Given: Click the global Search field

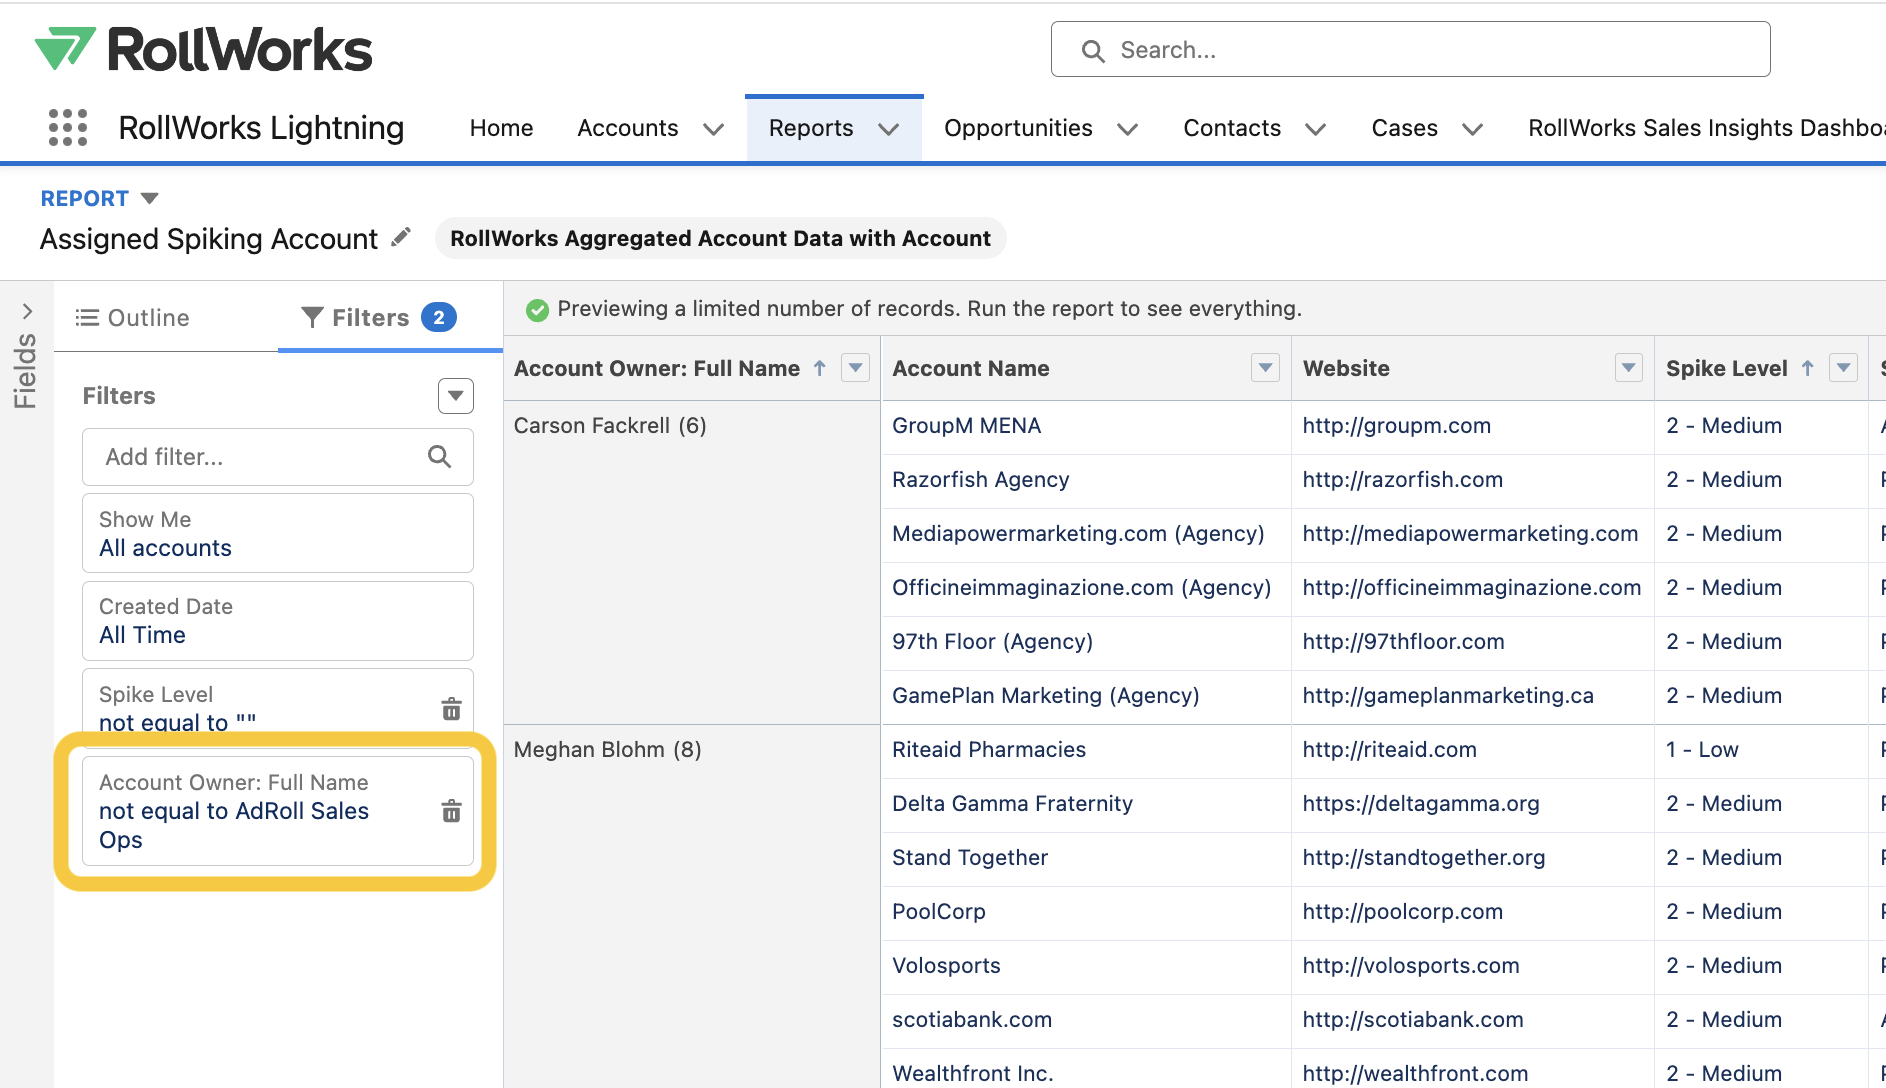Looking at the screenshot, I should pos(1410,49).
